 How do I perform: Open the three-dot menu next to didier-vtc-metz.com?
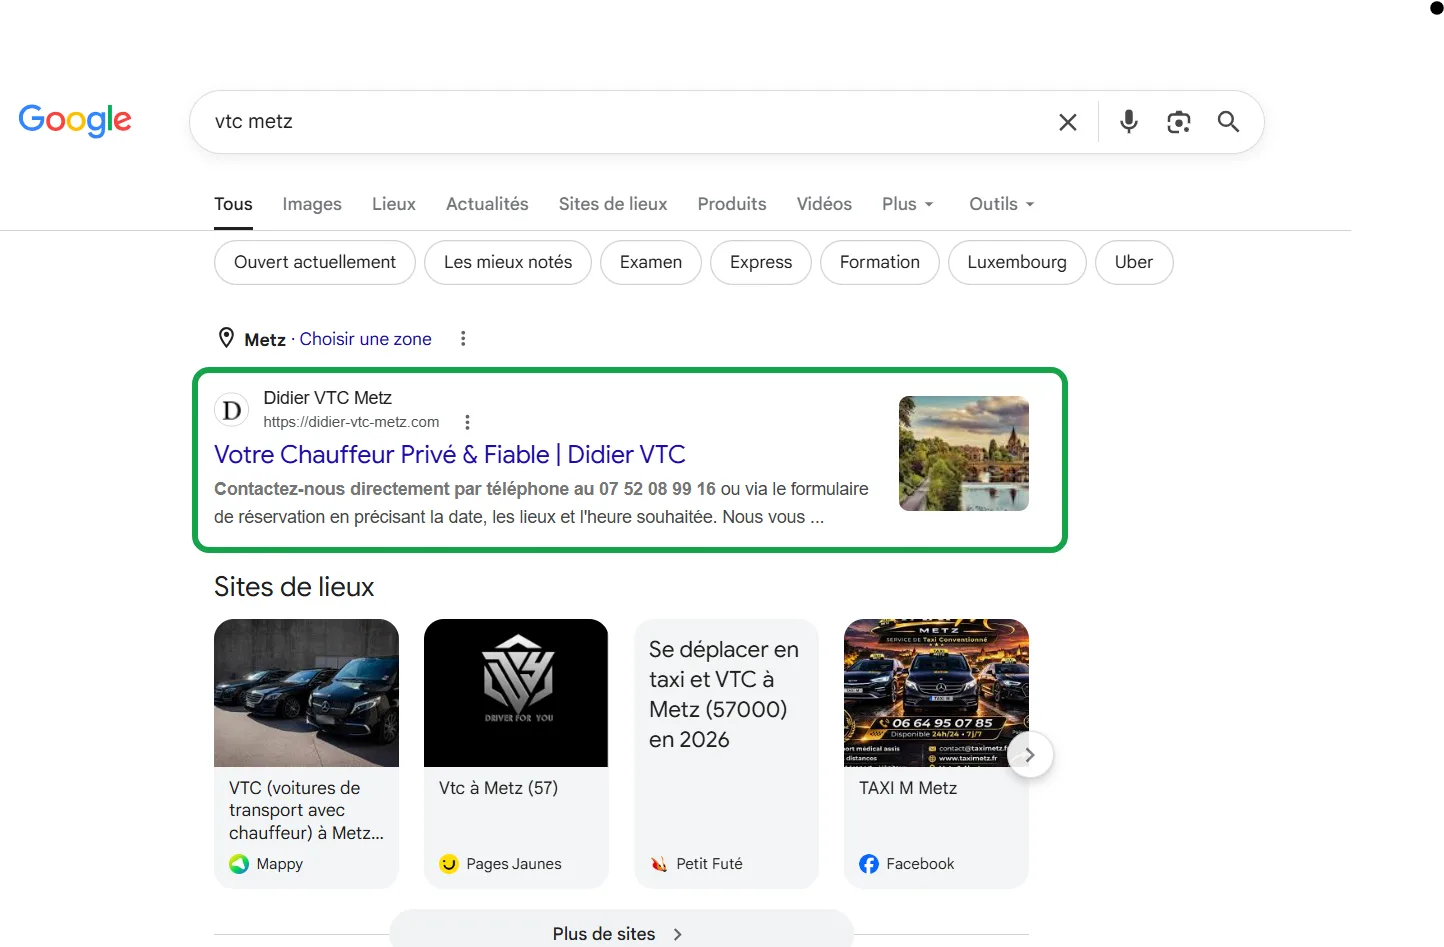(x=467, y=422)
